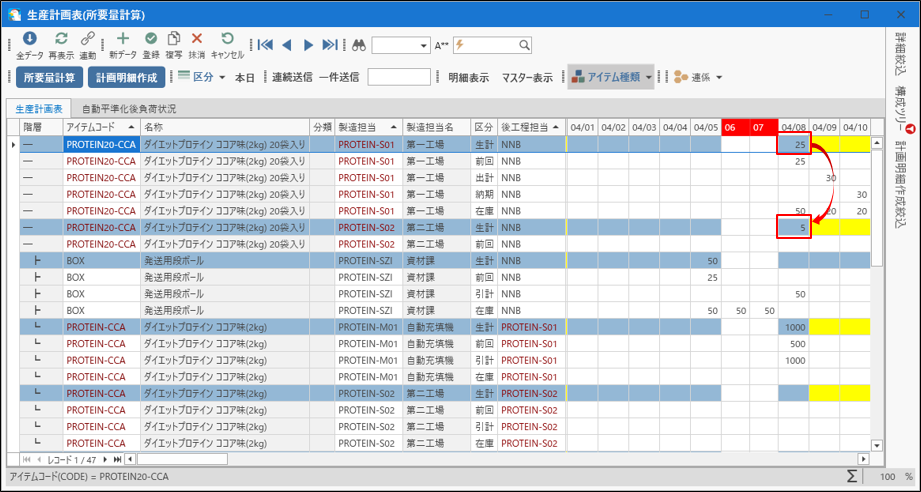Click the 再表示 refresh icon

point(61,38)
